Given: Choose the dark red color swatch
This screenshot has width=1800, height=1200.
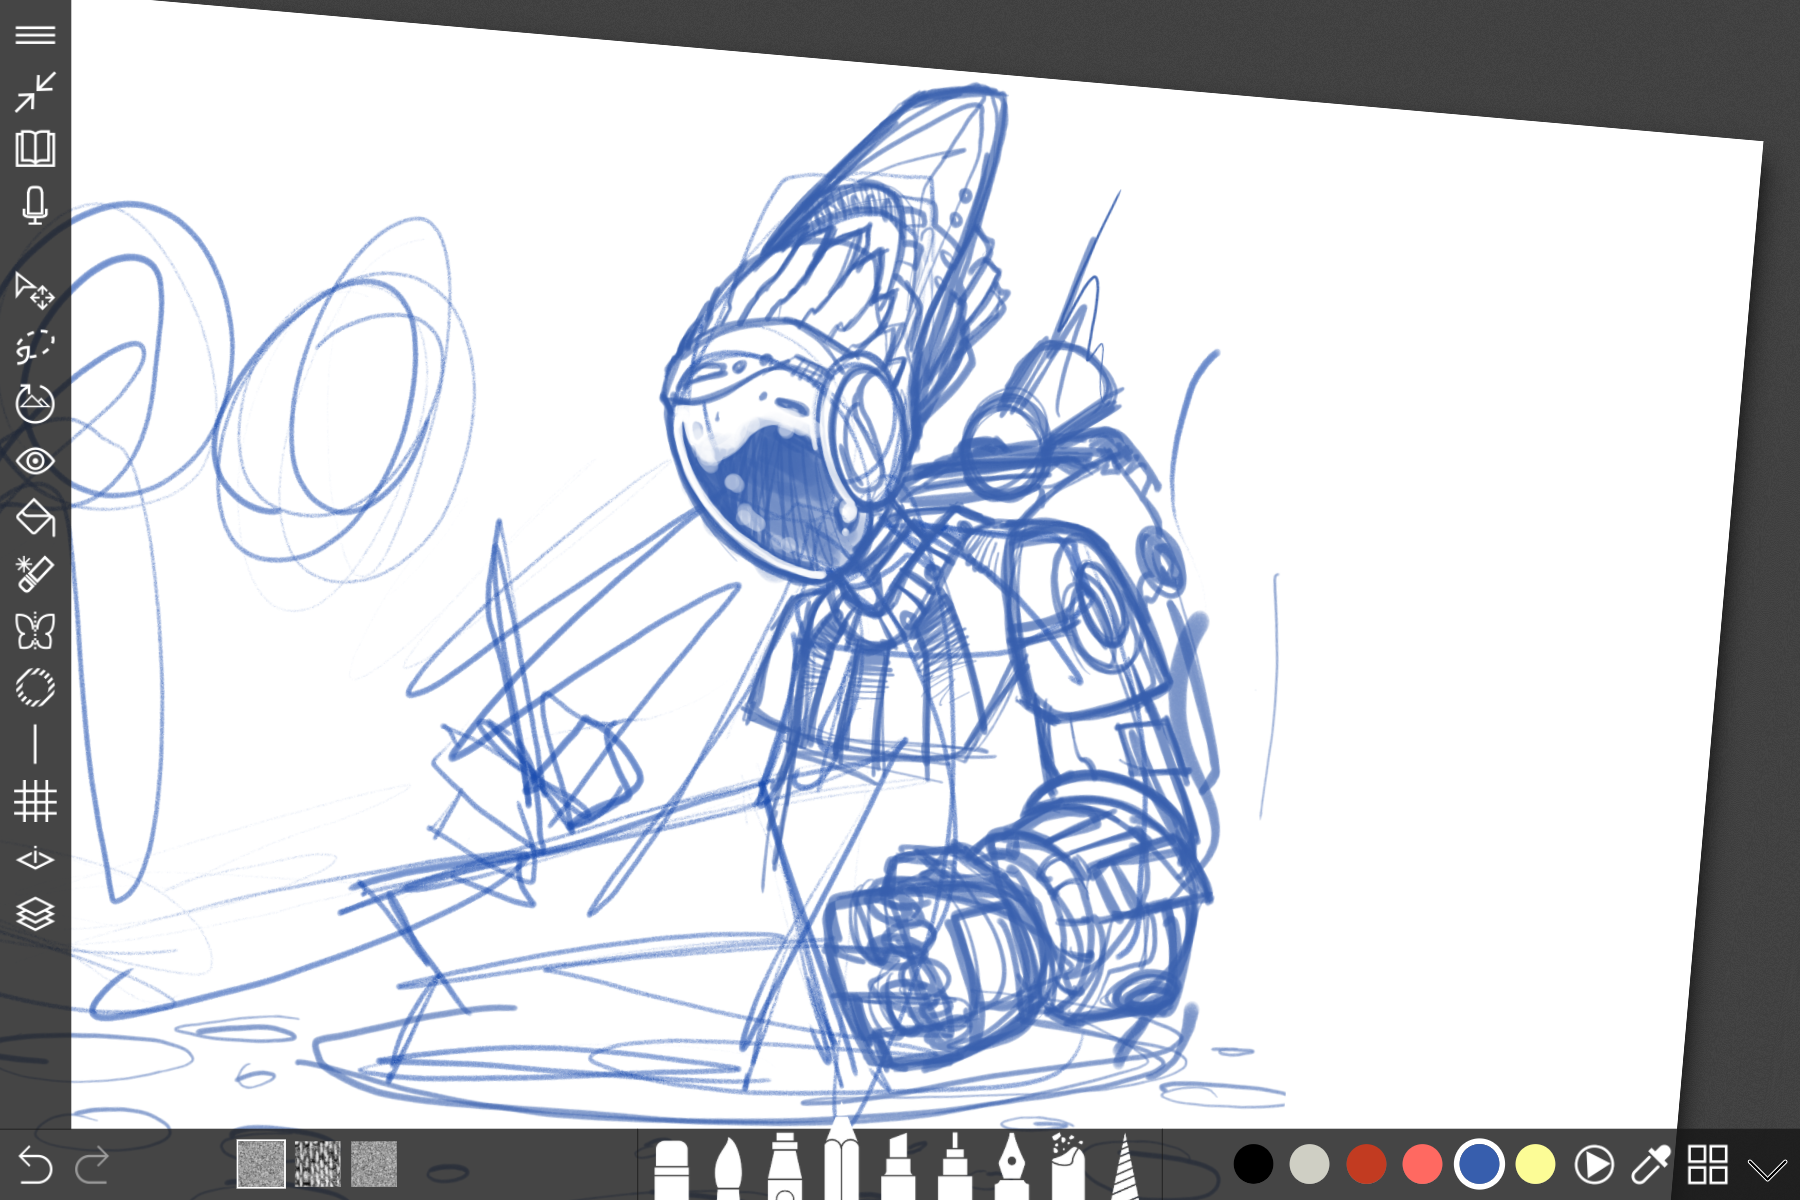Looking at the screenshot, I should (x=1366, y=1164).
